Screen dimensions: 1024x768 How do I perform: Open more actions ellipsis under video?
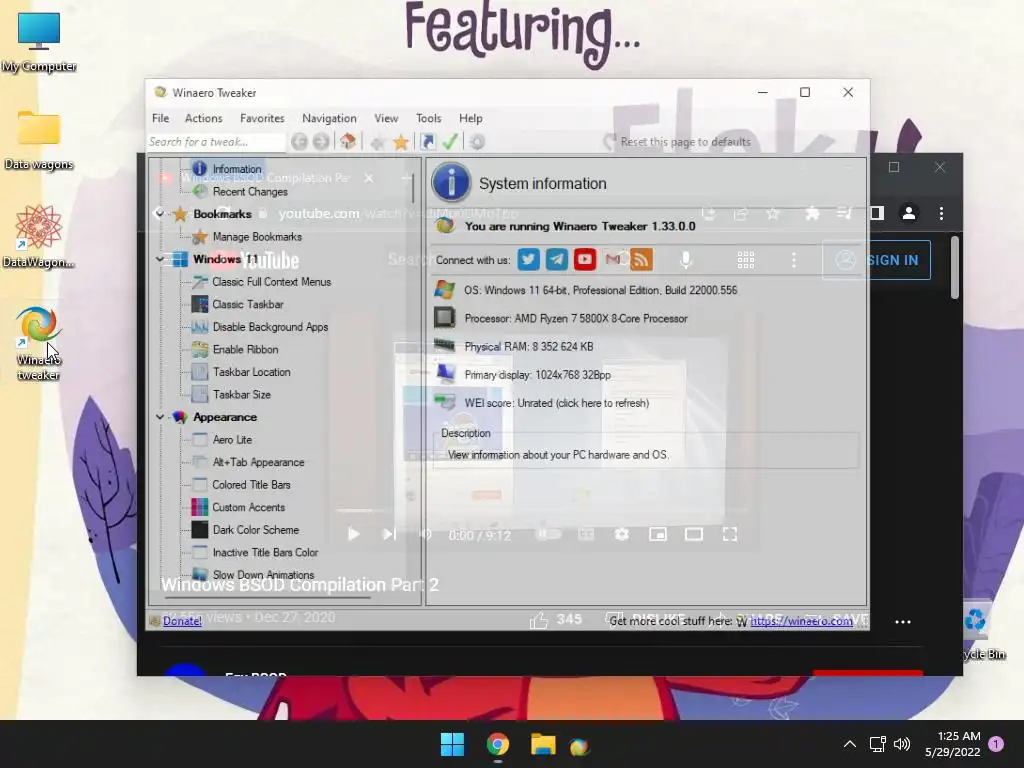(x=903, y=622)
